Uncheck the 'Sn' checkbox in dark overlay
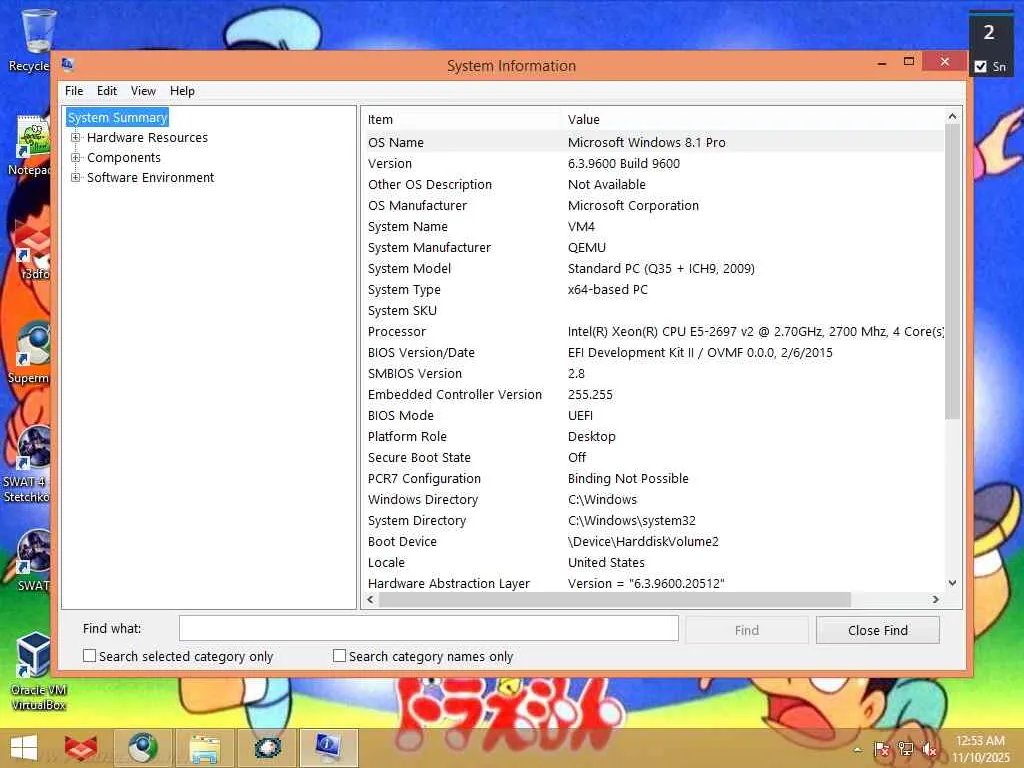 coord(980,66)
